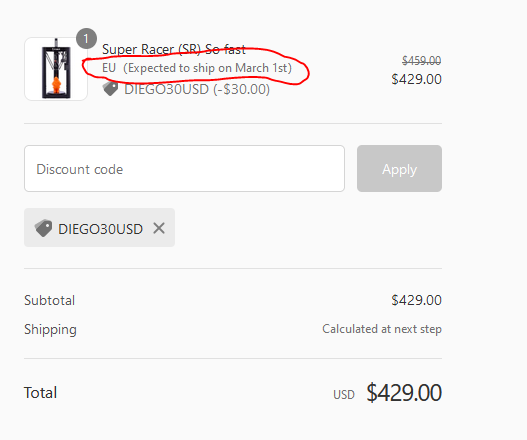The image size is (527, 440).
Task: Click the quantity badge showing 1
Action: point(86,39)
